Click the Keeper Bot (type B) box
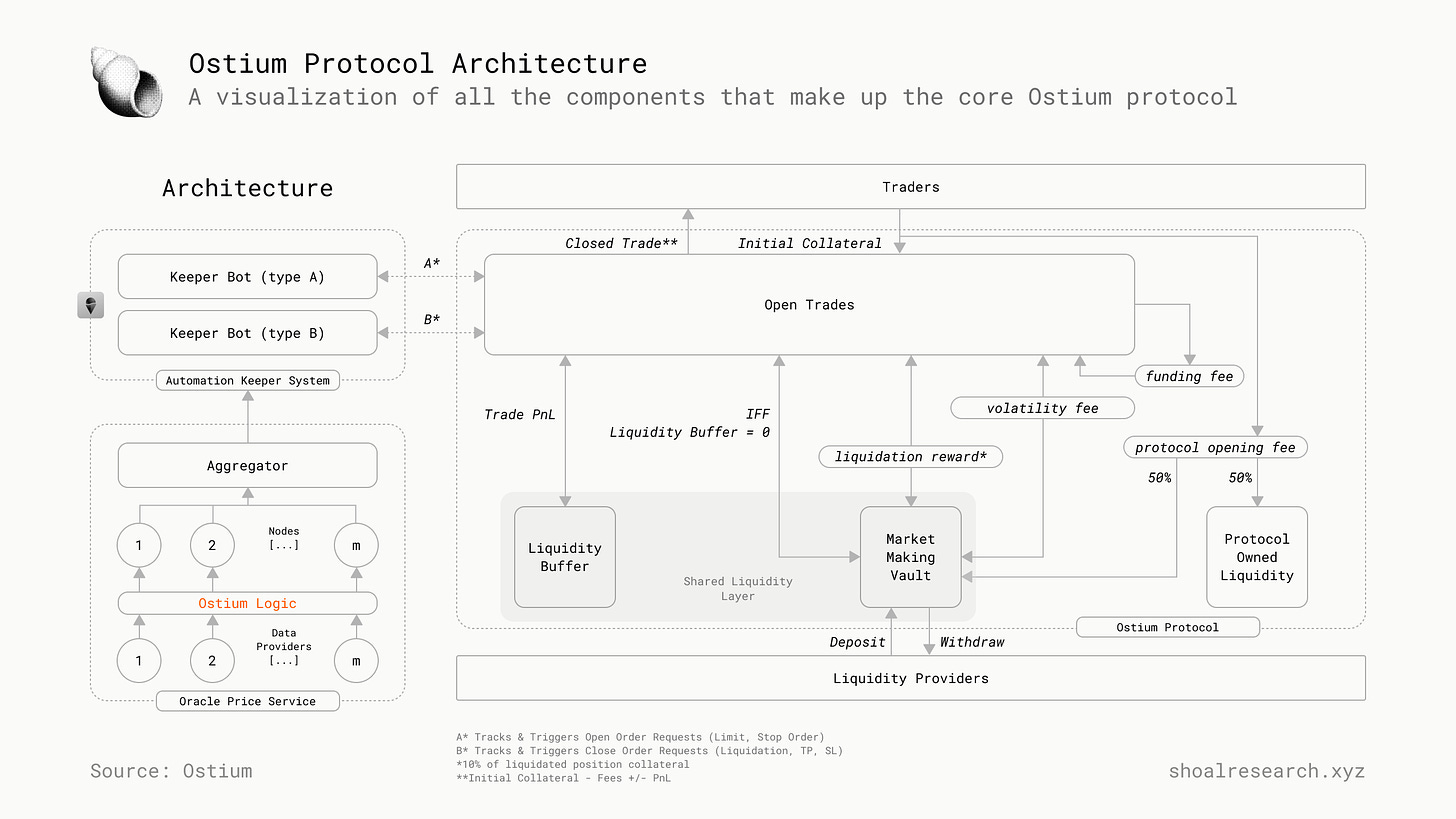This screenshot has width=1456, height=819. pos(247,333)
